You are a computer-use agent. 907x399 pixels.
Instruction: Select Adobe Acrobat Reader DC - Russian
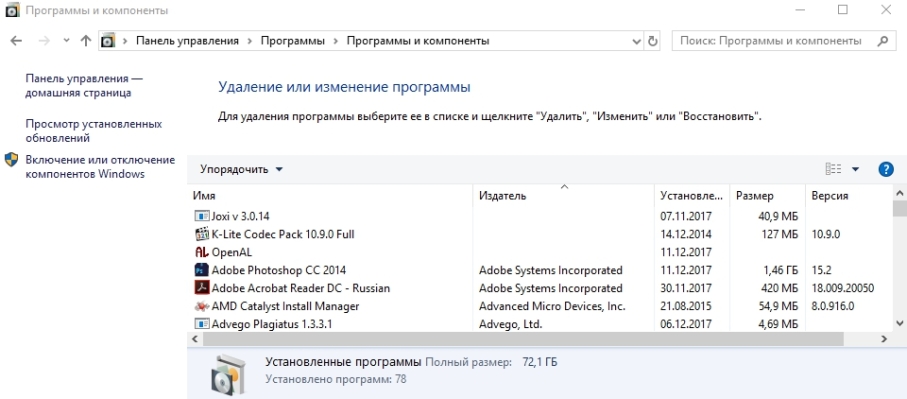301,288
